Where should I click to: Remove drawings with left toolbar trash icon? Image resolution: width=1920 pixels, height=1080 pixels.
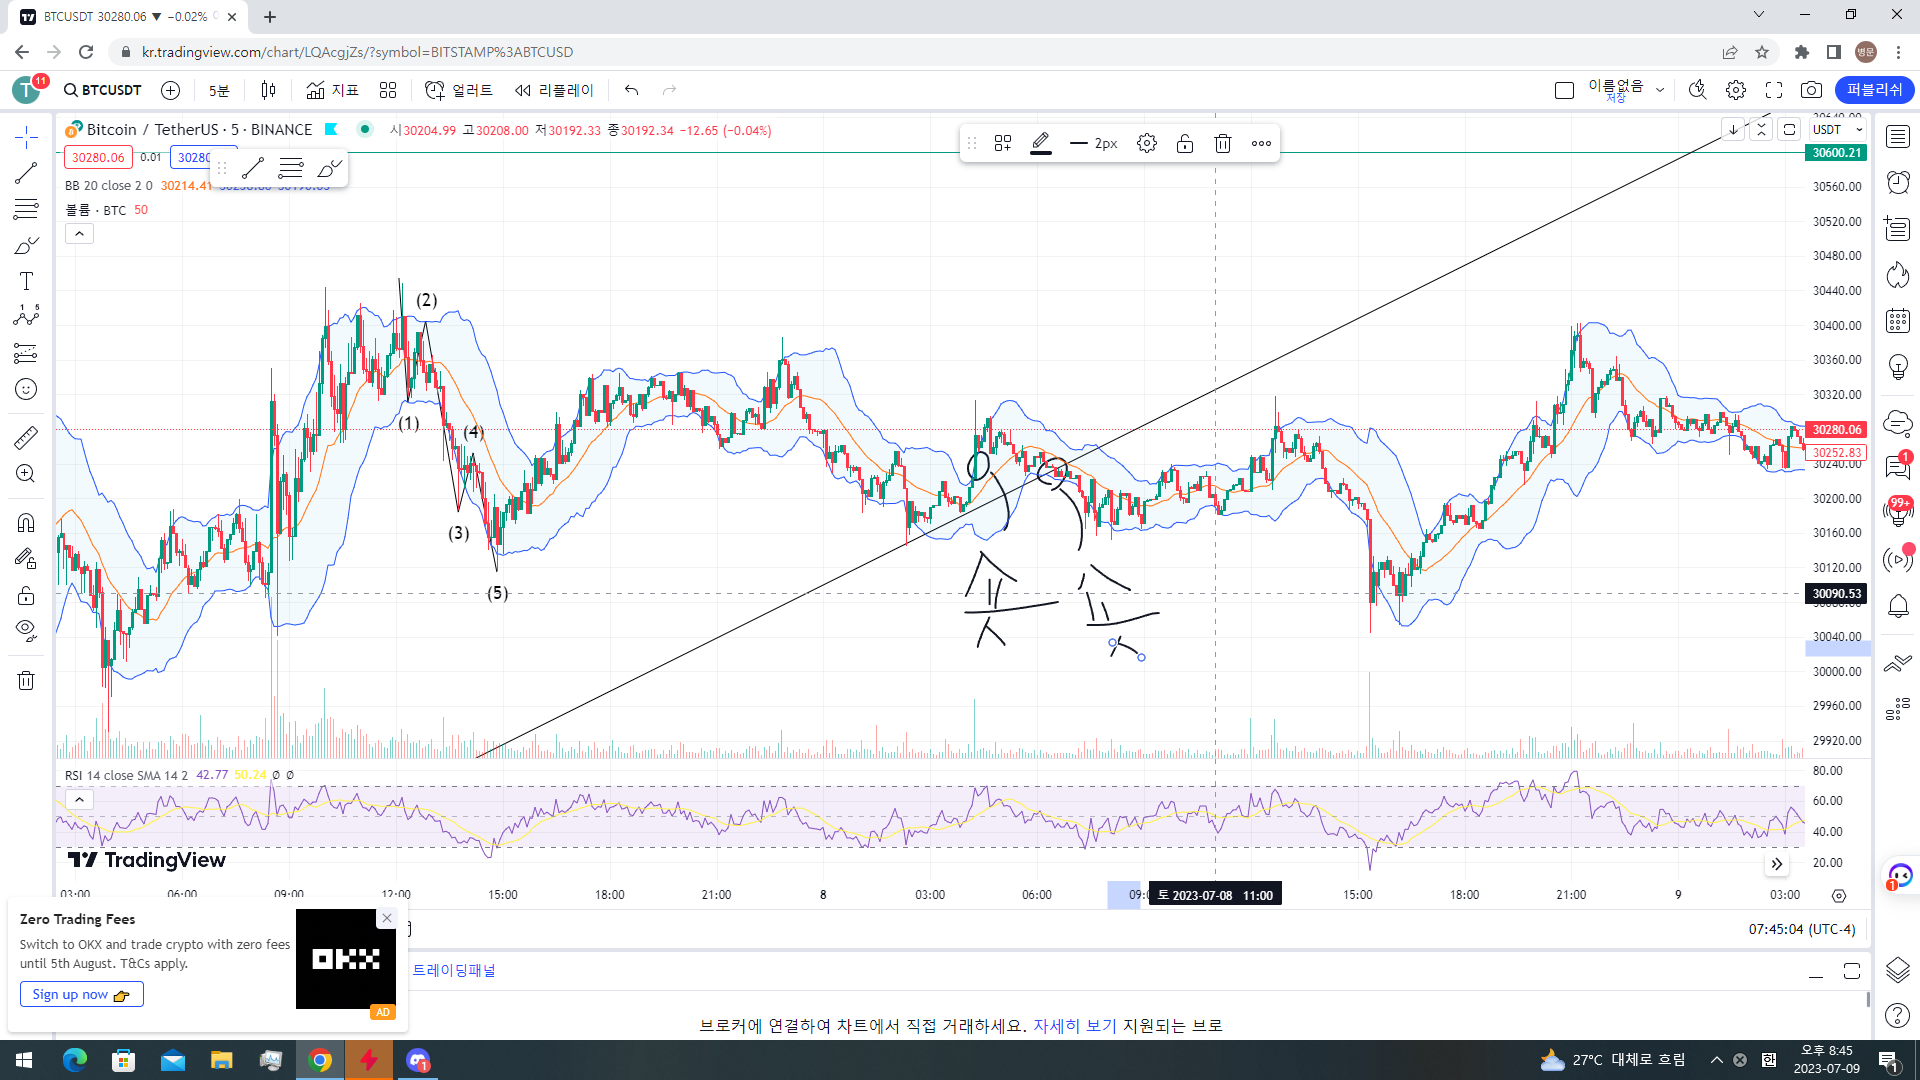tap(26, 681)
